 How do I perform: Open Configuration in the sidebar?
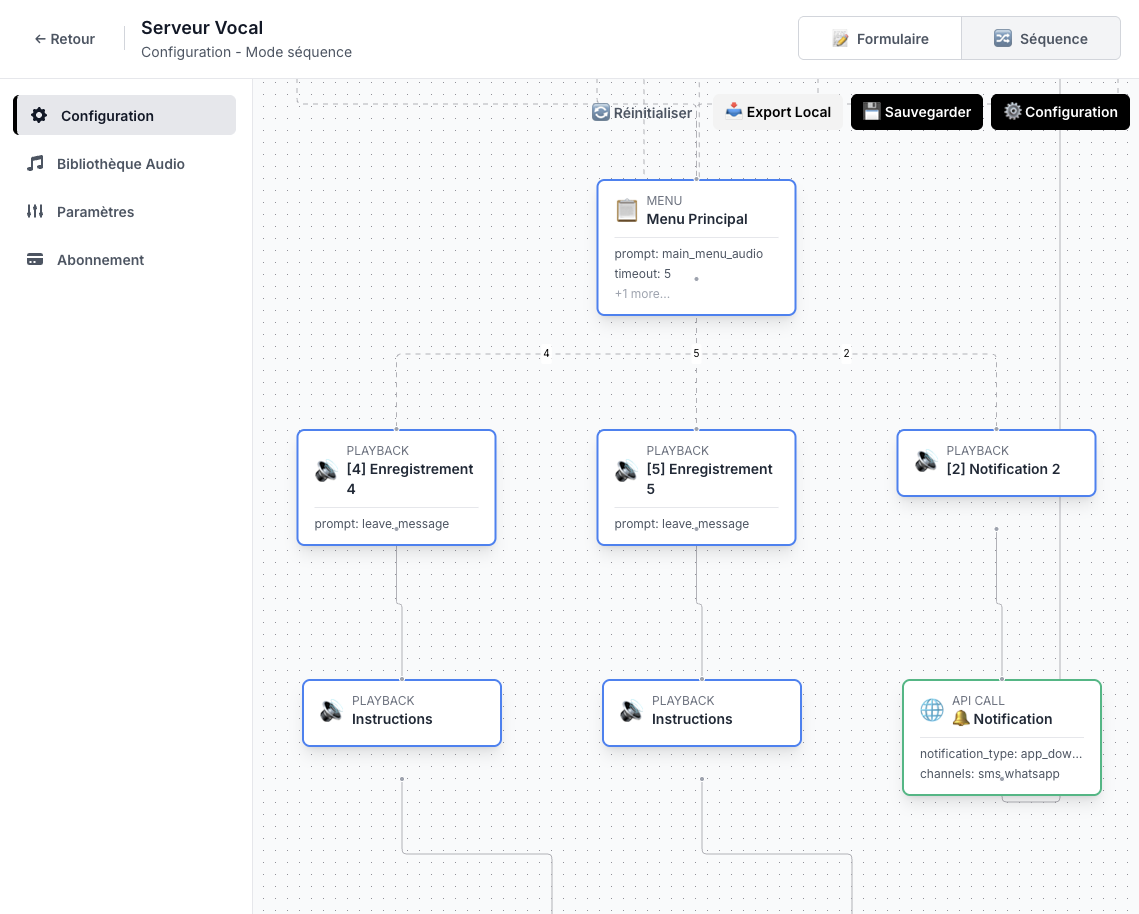pyautogui.click(x=125, y=115)
